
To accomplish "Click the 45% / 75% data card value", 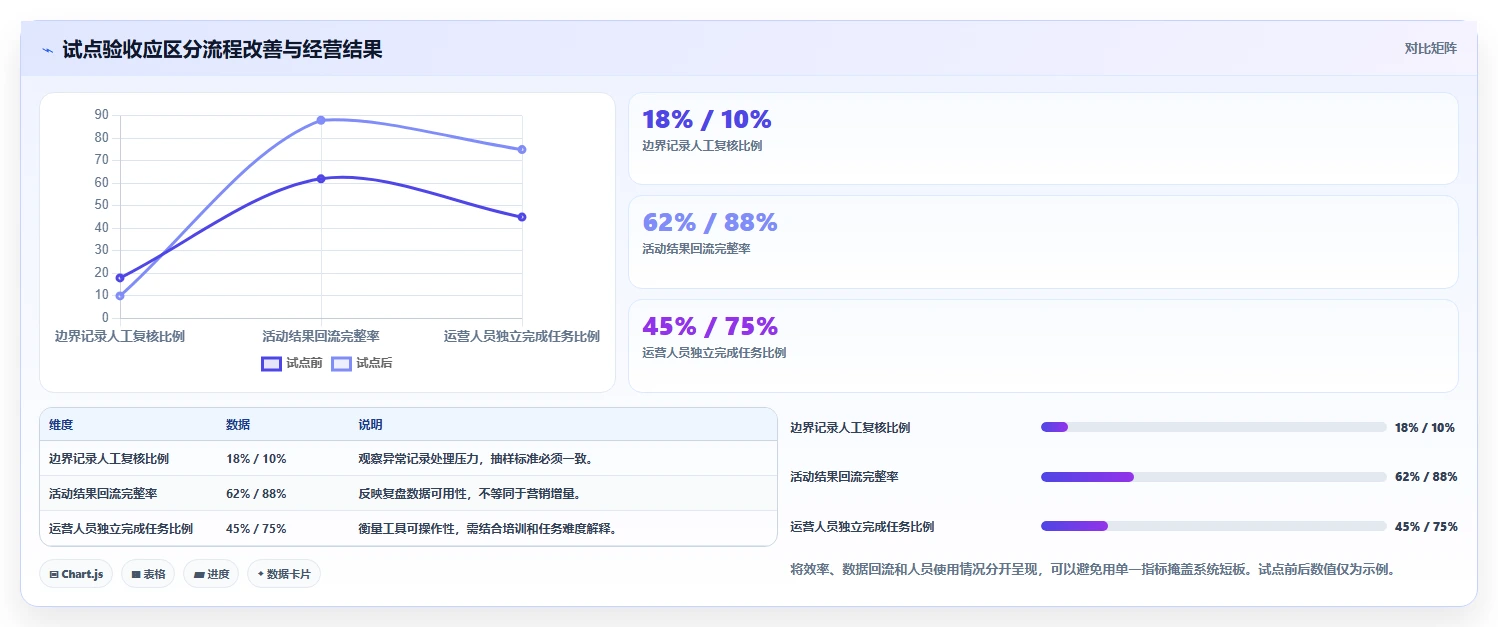I will (x=709, y=326).
